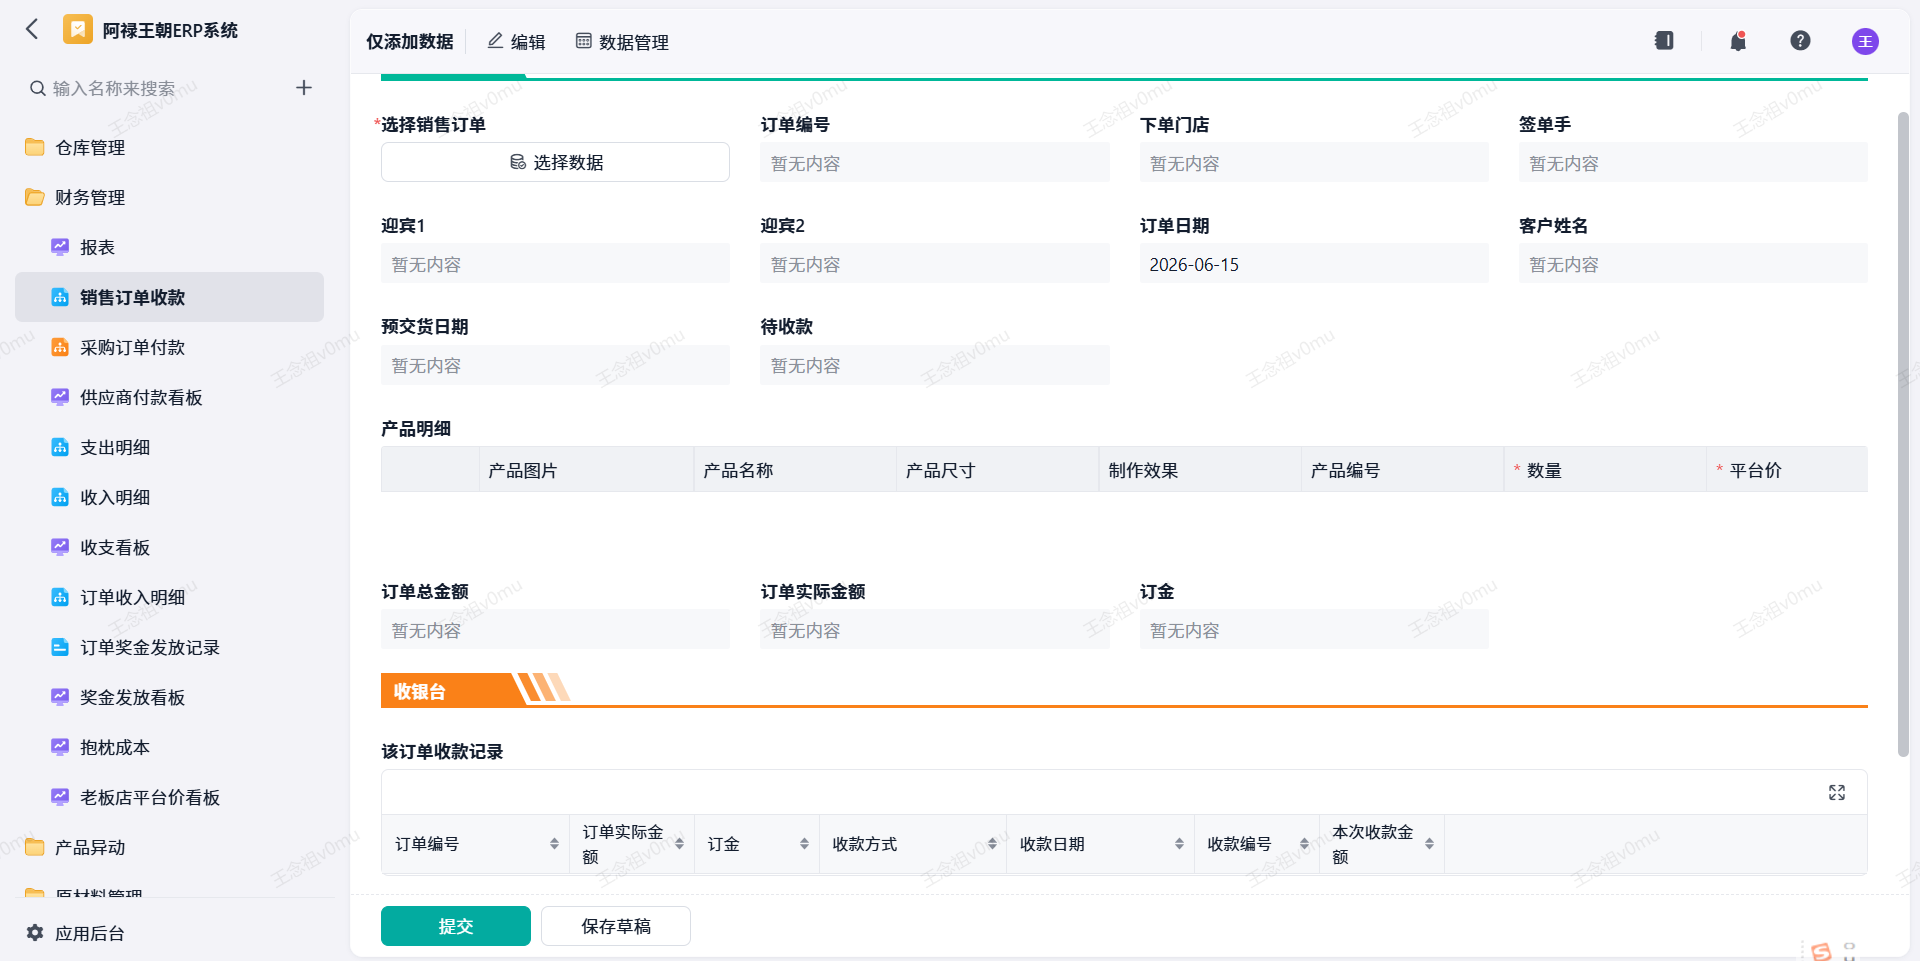Open the help question mark icon
This screenshot has width=1920, height=961.
click(x=1800, y=41)
